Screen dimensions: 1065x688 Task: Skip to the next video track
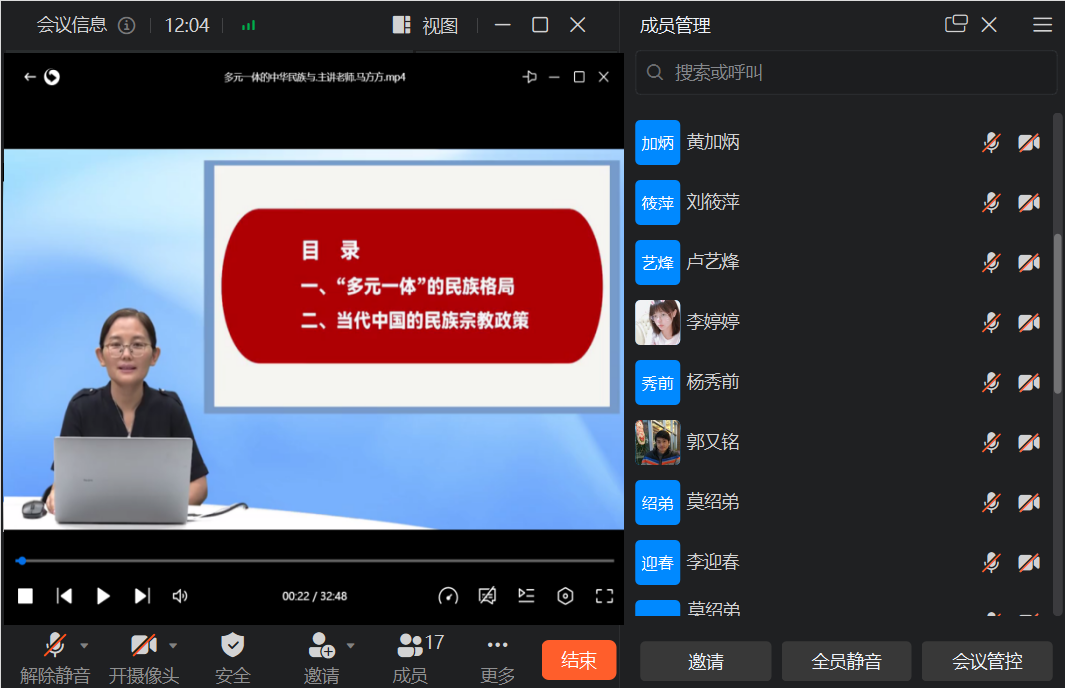click(142, 596)
